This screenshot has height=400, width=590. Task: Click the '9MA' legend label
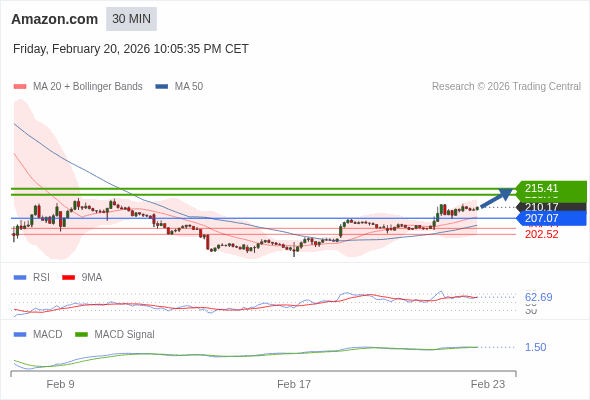pos(92,278)
